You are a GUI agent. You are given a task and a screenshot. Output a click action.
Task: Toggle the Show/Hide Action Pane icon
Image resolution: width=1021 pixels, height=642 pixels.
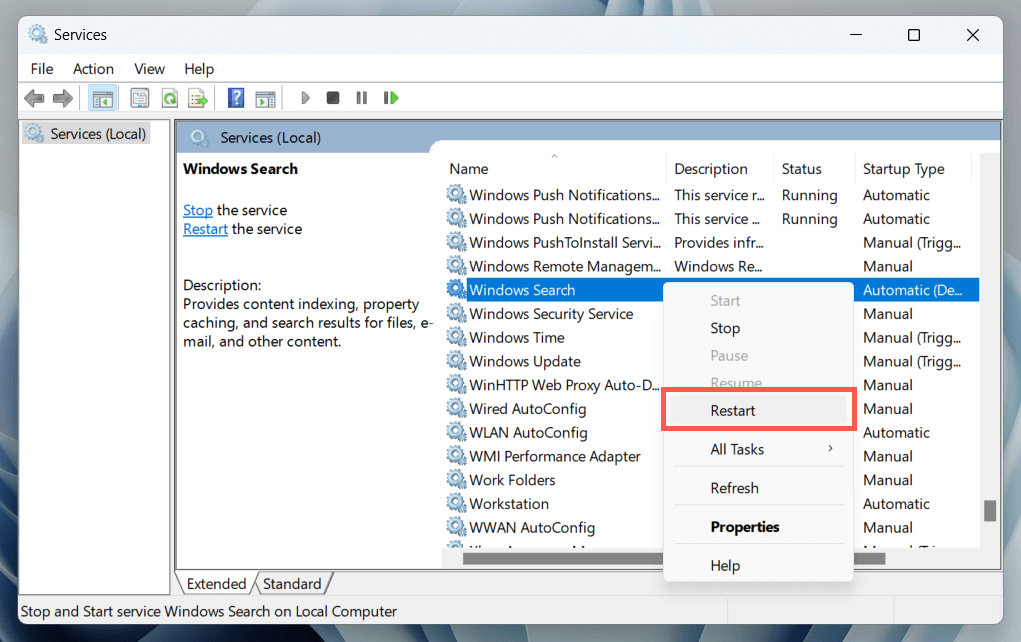pyautogui.click(x=265, y=98)
